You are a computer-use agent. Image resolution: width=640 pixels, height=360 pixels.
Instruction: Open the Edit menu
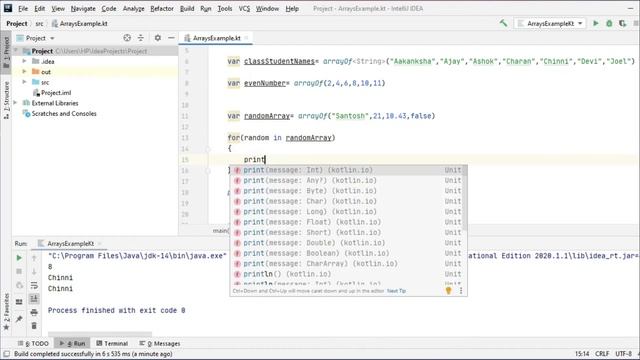(40, 9)
